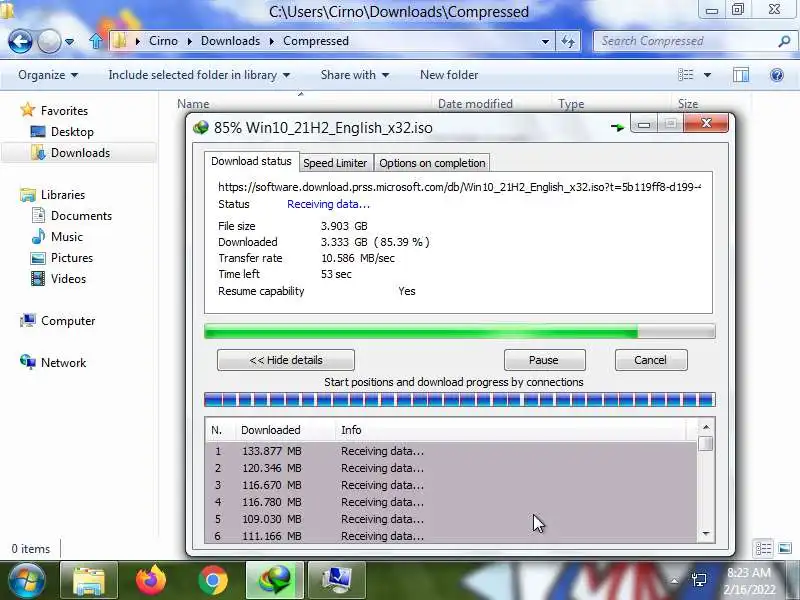This screenshot has width=800, height=600.
Task: Open Music library in sidebar
Action: point(57,237)
